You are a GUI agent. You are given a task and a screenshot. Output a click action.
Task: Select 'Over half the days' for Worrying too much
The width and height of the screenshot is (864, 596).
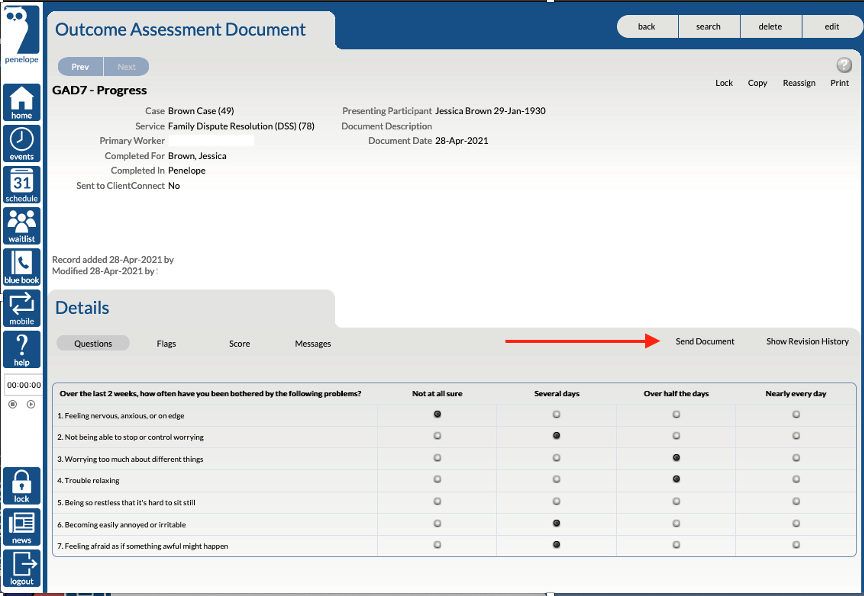(676, 458)
